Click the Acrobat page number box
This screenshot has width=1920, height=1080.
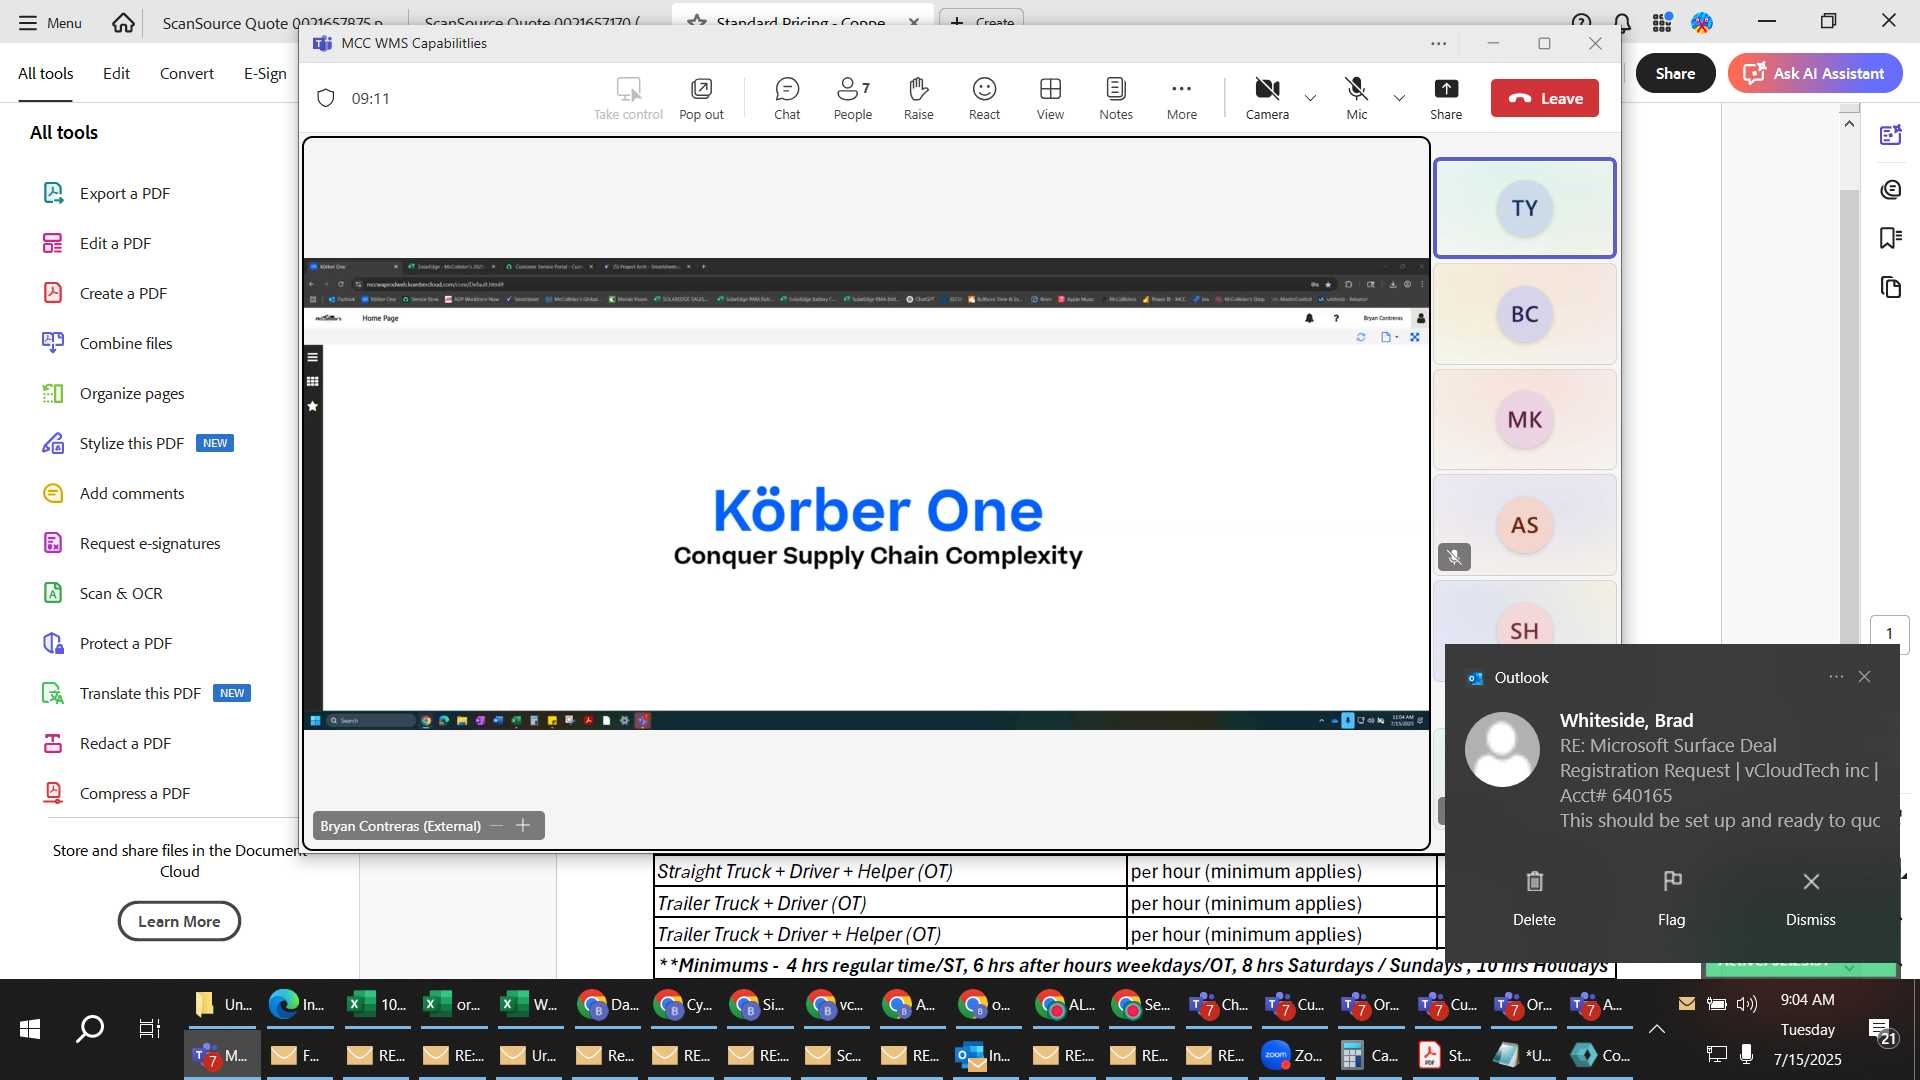1889,633
